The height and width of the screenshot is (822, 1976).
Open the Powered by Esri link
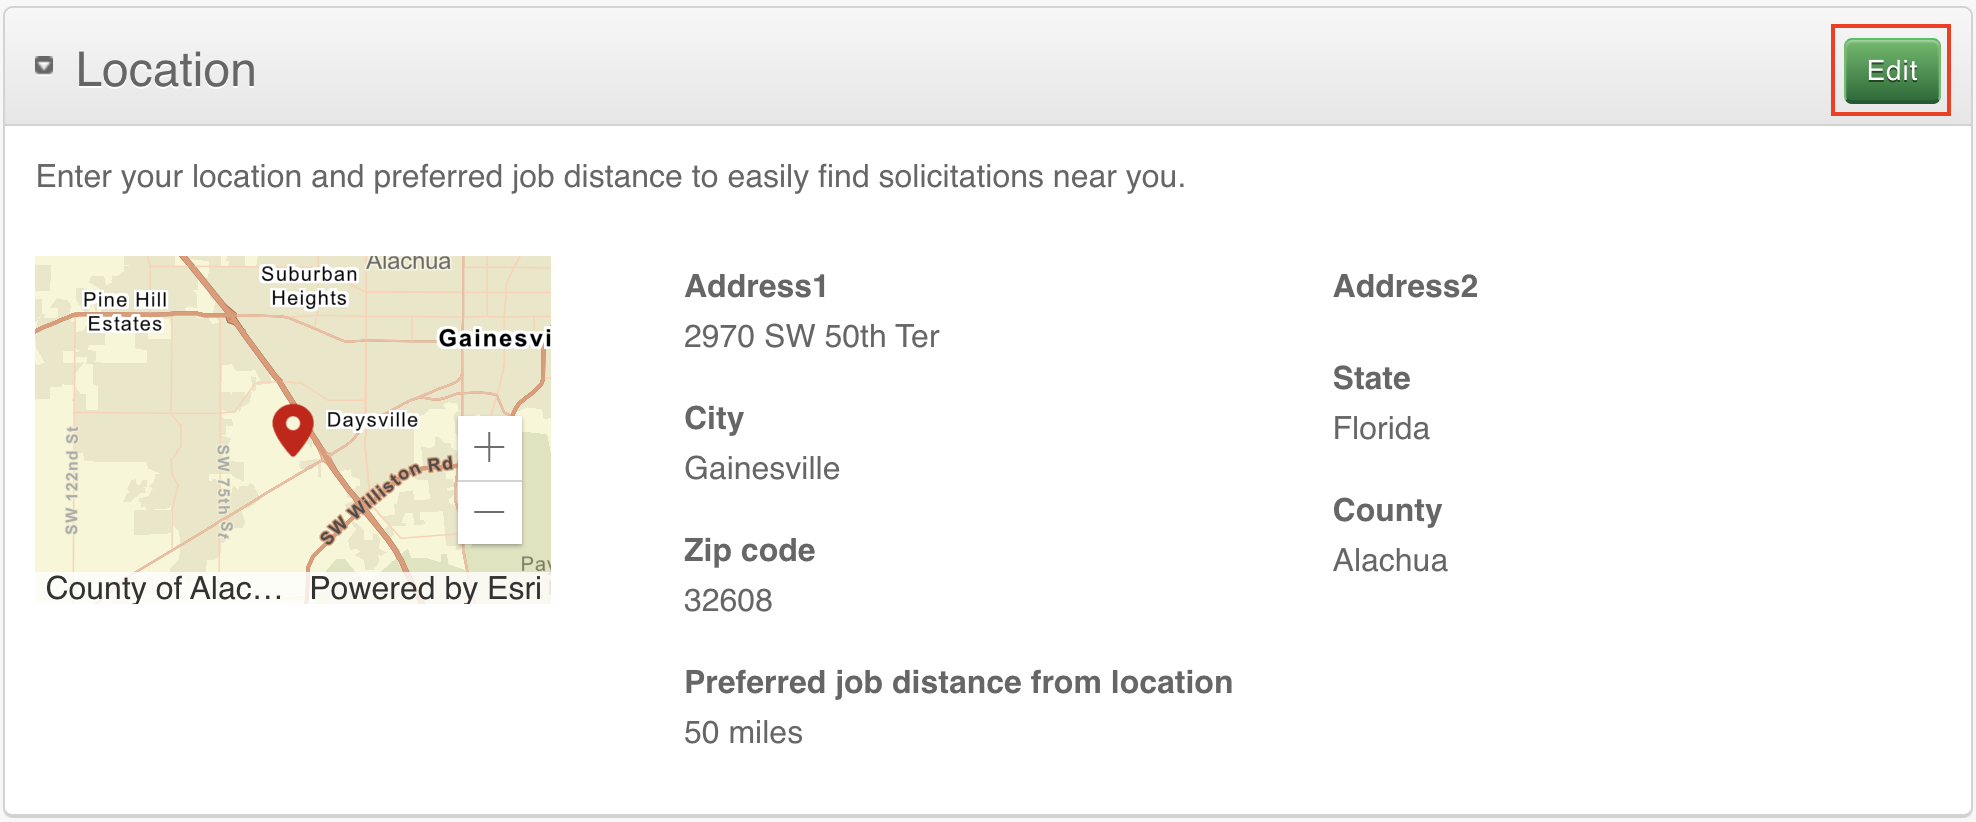(426, 588)
